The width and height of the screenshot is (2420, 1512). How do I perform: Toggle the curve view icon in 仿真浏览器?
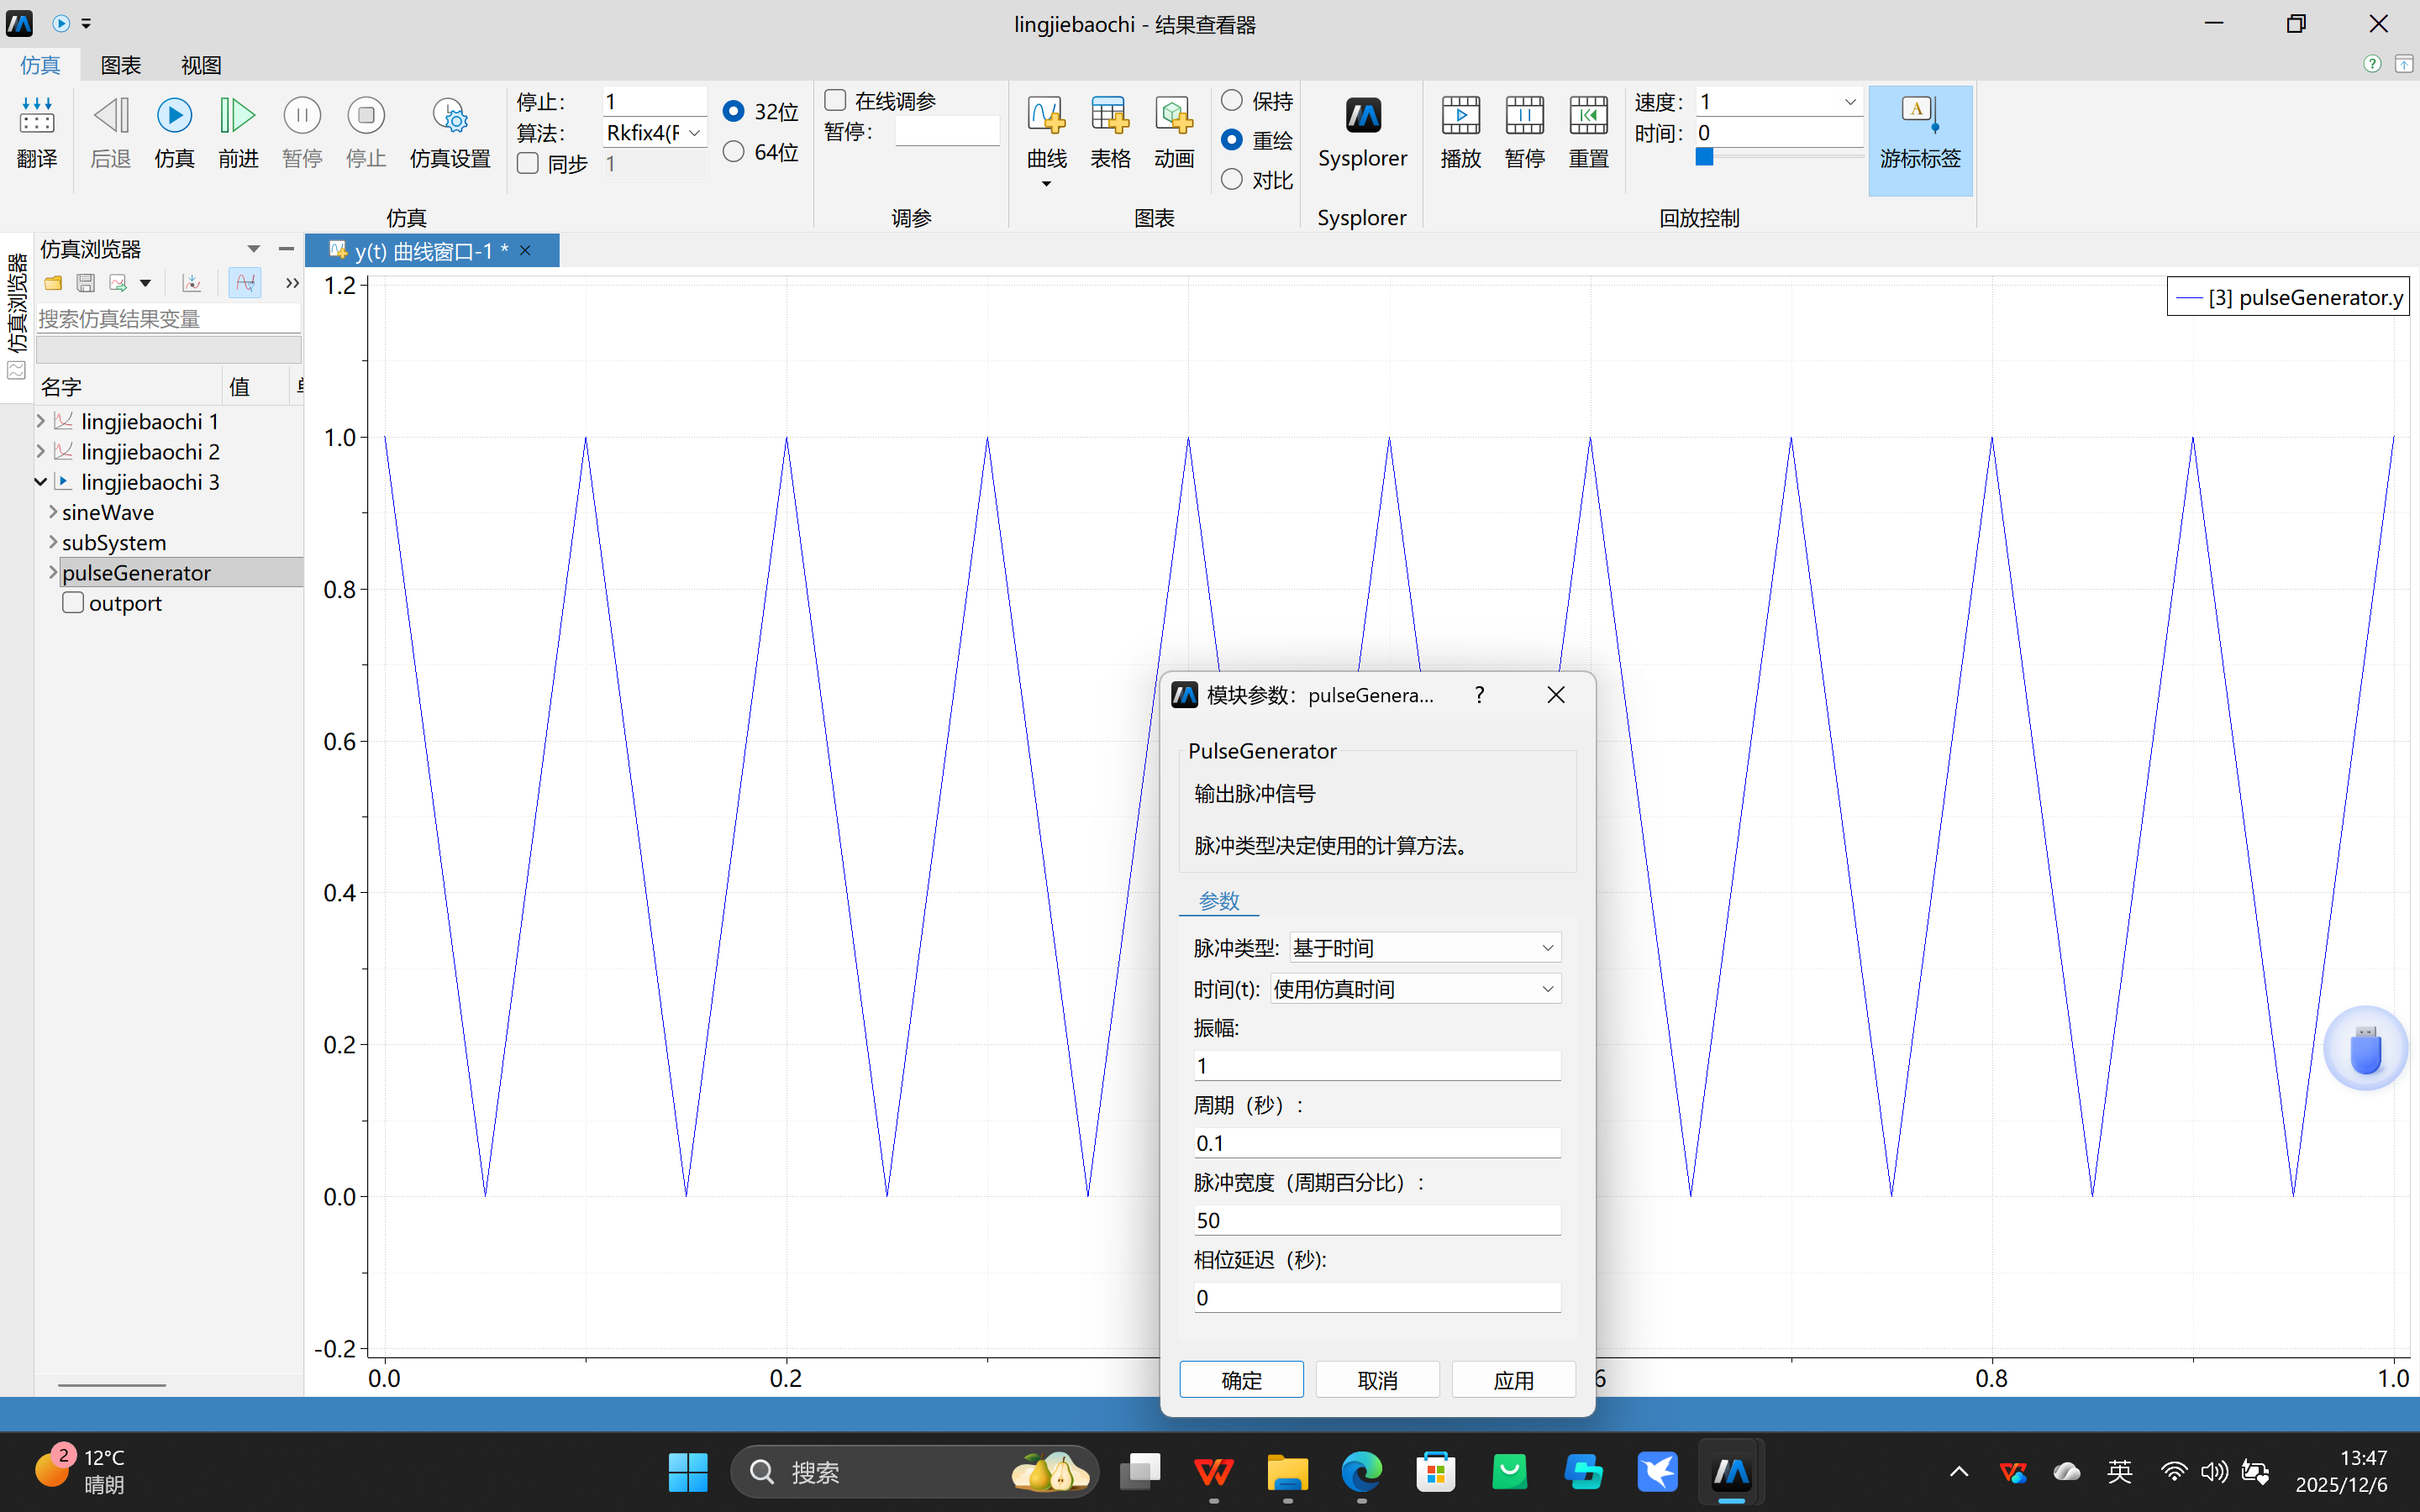coord(245,283)
